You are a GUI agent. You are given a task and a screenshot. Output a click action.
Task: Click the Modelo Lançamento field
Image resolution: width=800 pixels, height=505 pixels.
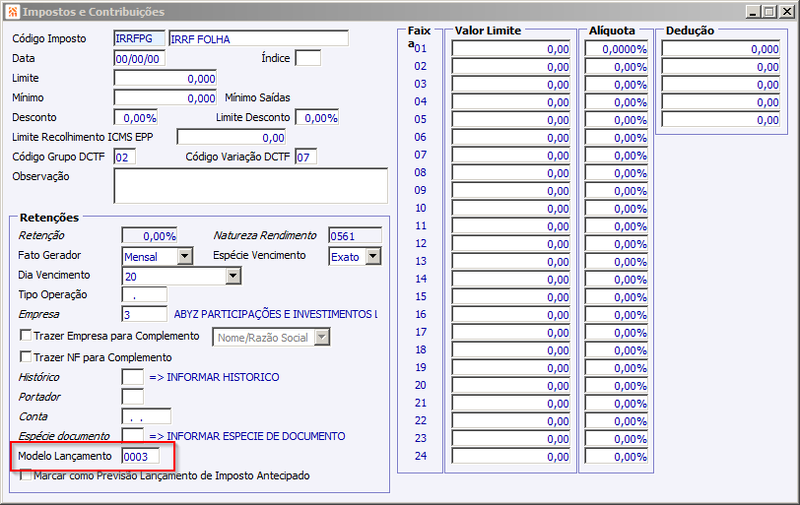click(141, 456)
